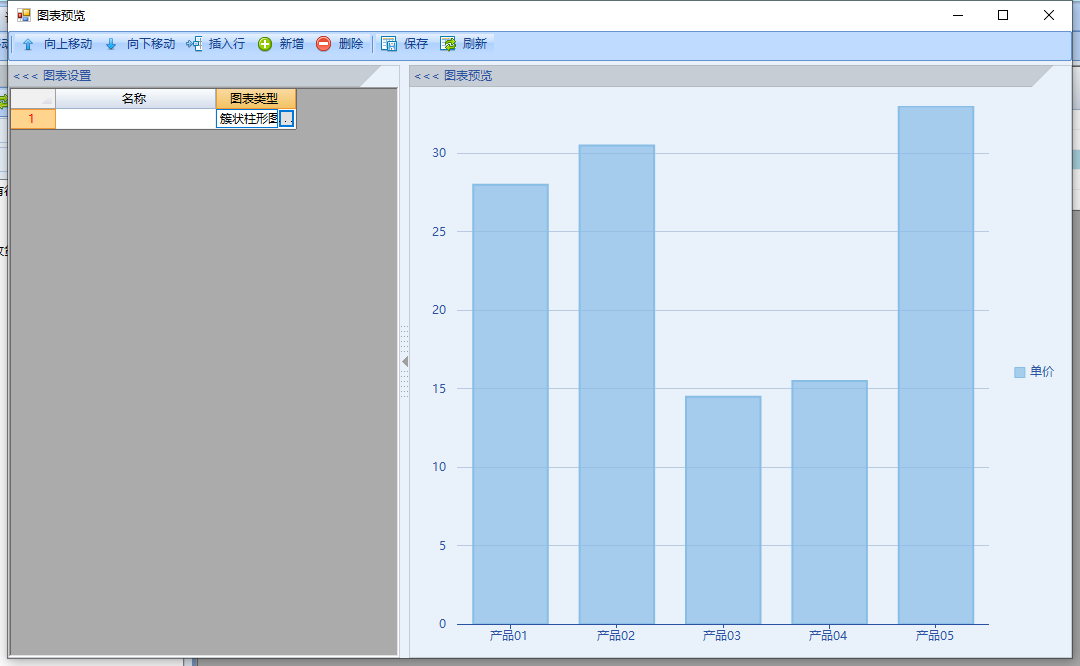Click the 产品04 bar in the chart
This screenshot has width=1080, height=666.
(829, 502)
